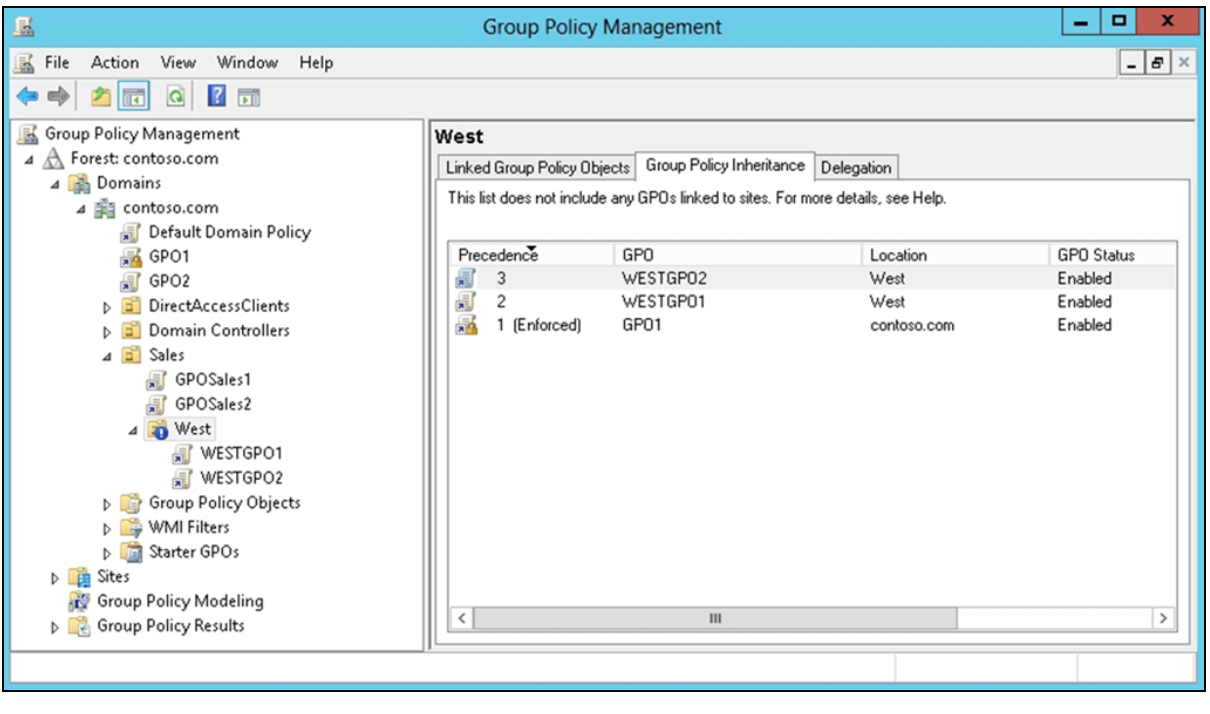
Task: Collapse the Sales OU
Action: coord(108,356)
